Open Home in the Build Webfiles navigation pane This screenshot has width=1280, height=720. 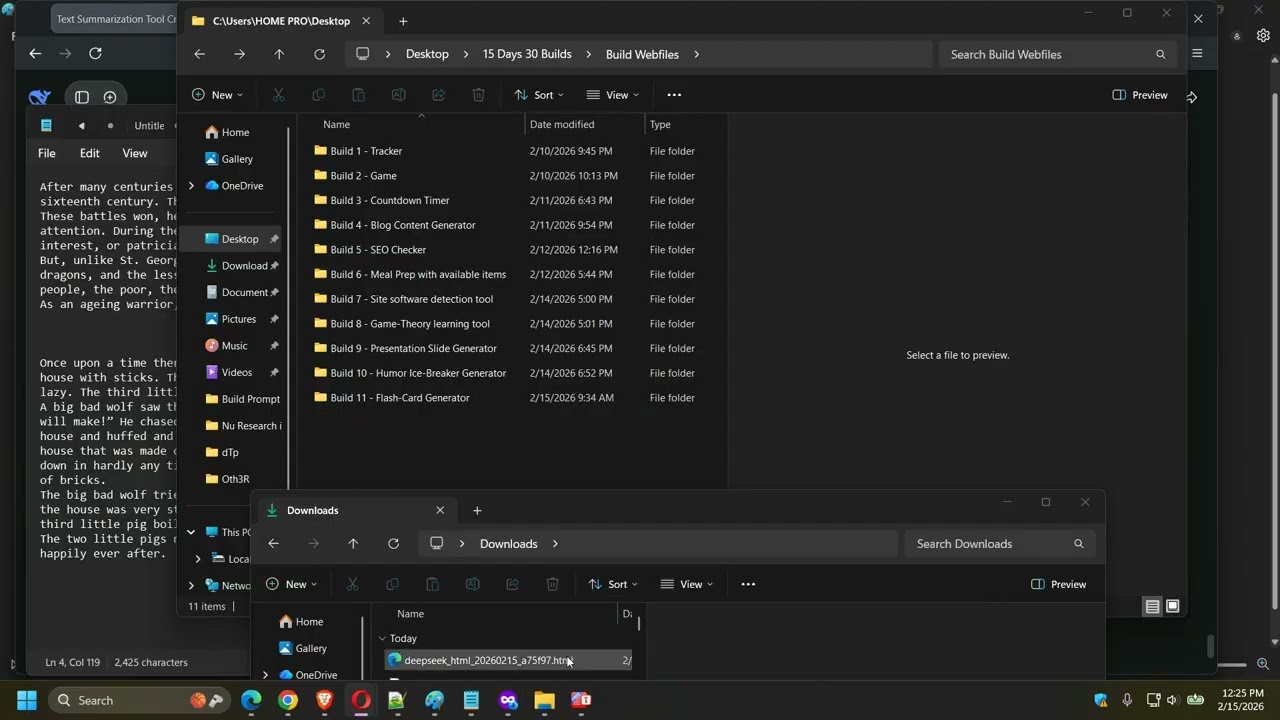[227, 132]
